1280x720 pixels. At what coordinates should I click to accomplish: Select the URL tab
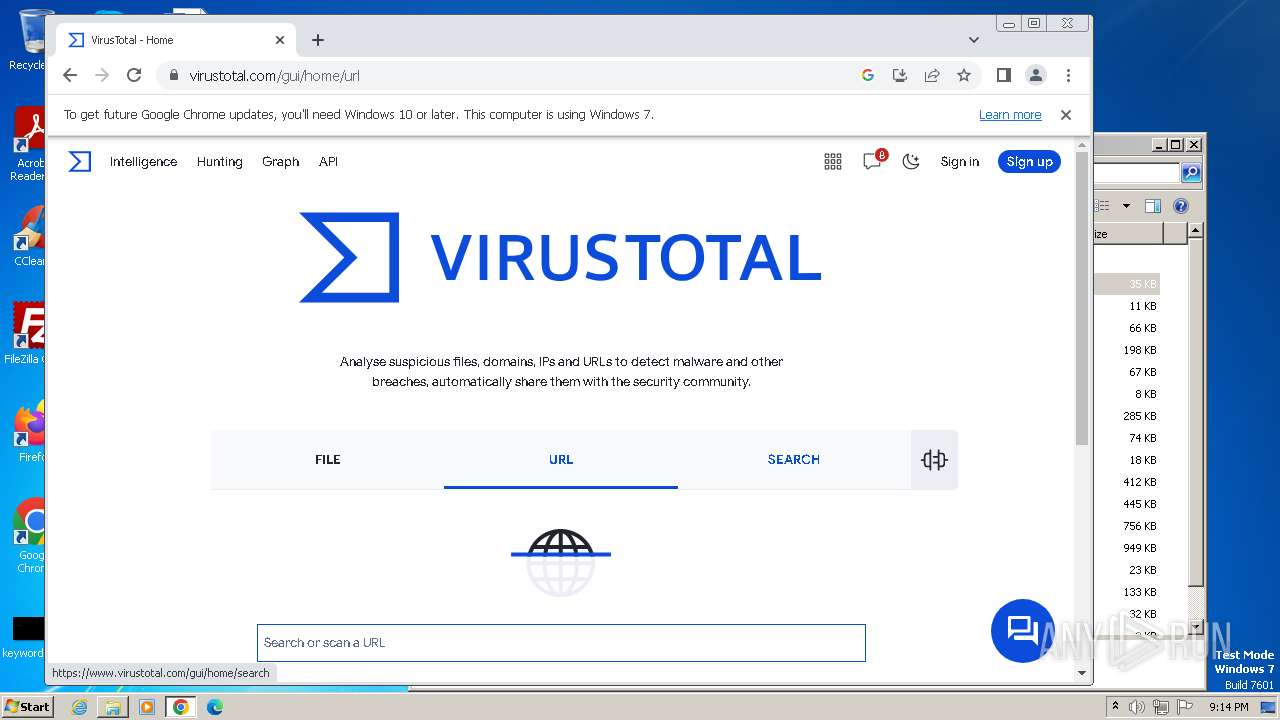click(561, 459)
